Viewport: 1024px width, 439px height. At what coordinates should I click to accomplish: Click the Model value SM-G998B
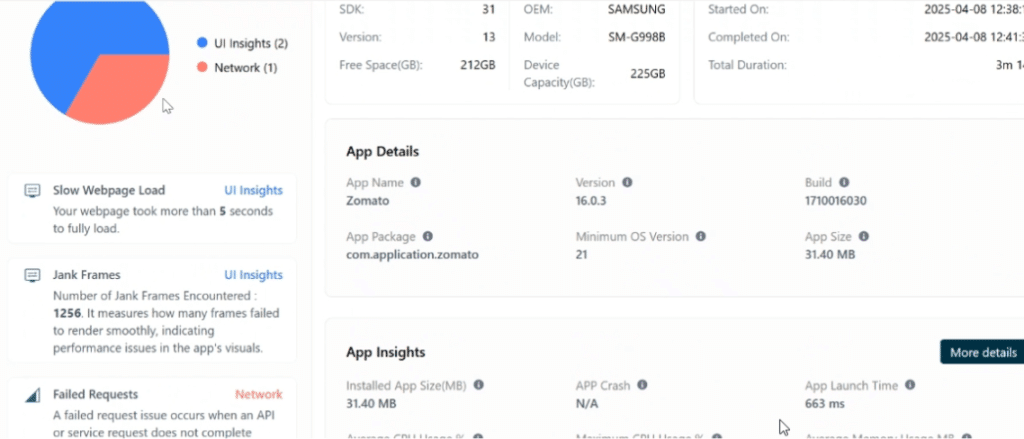coord(637,37)
